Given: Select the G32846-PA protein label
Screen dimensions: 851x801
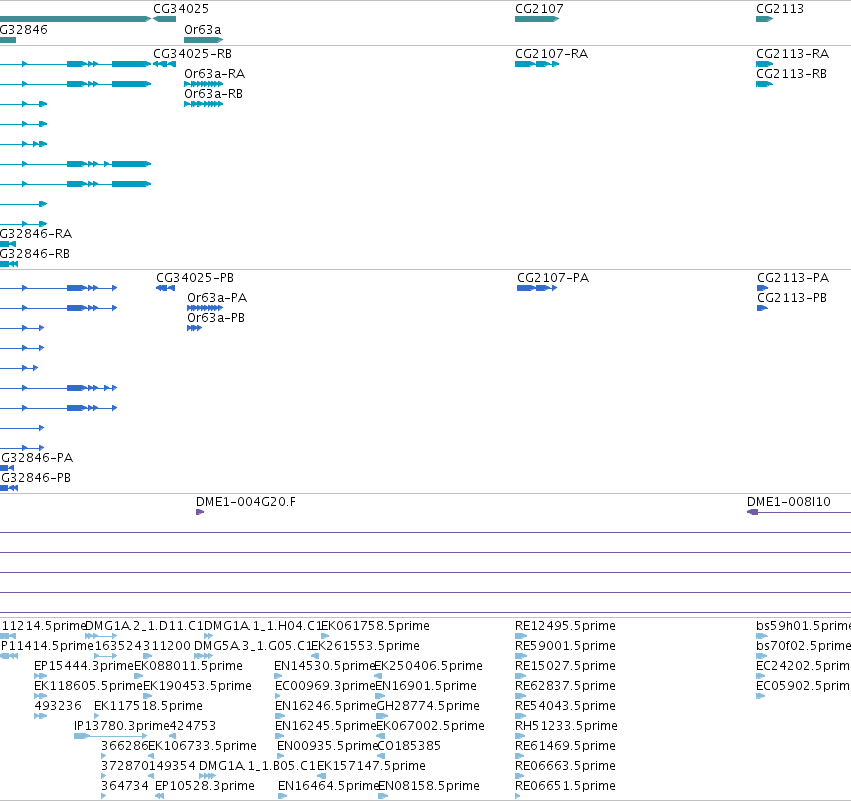Looking at the screenshot, I should point(37,457).
